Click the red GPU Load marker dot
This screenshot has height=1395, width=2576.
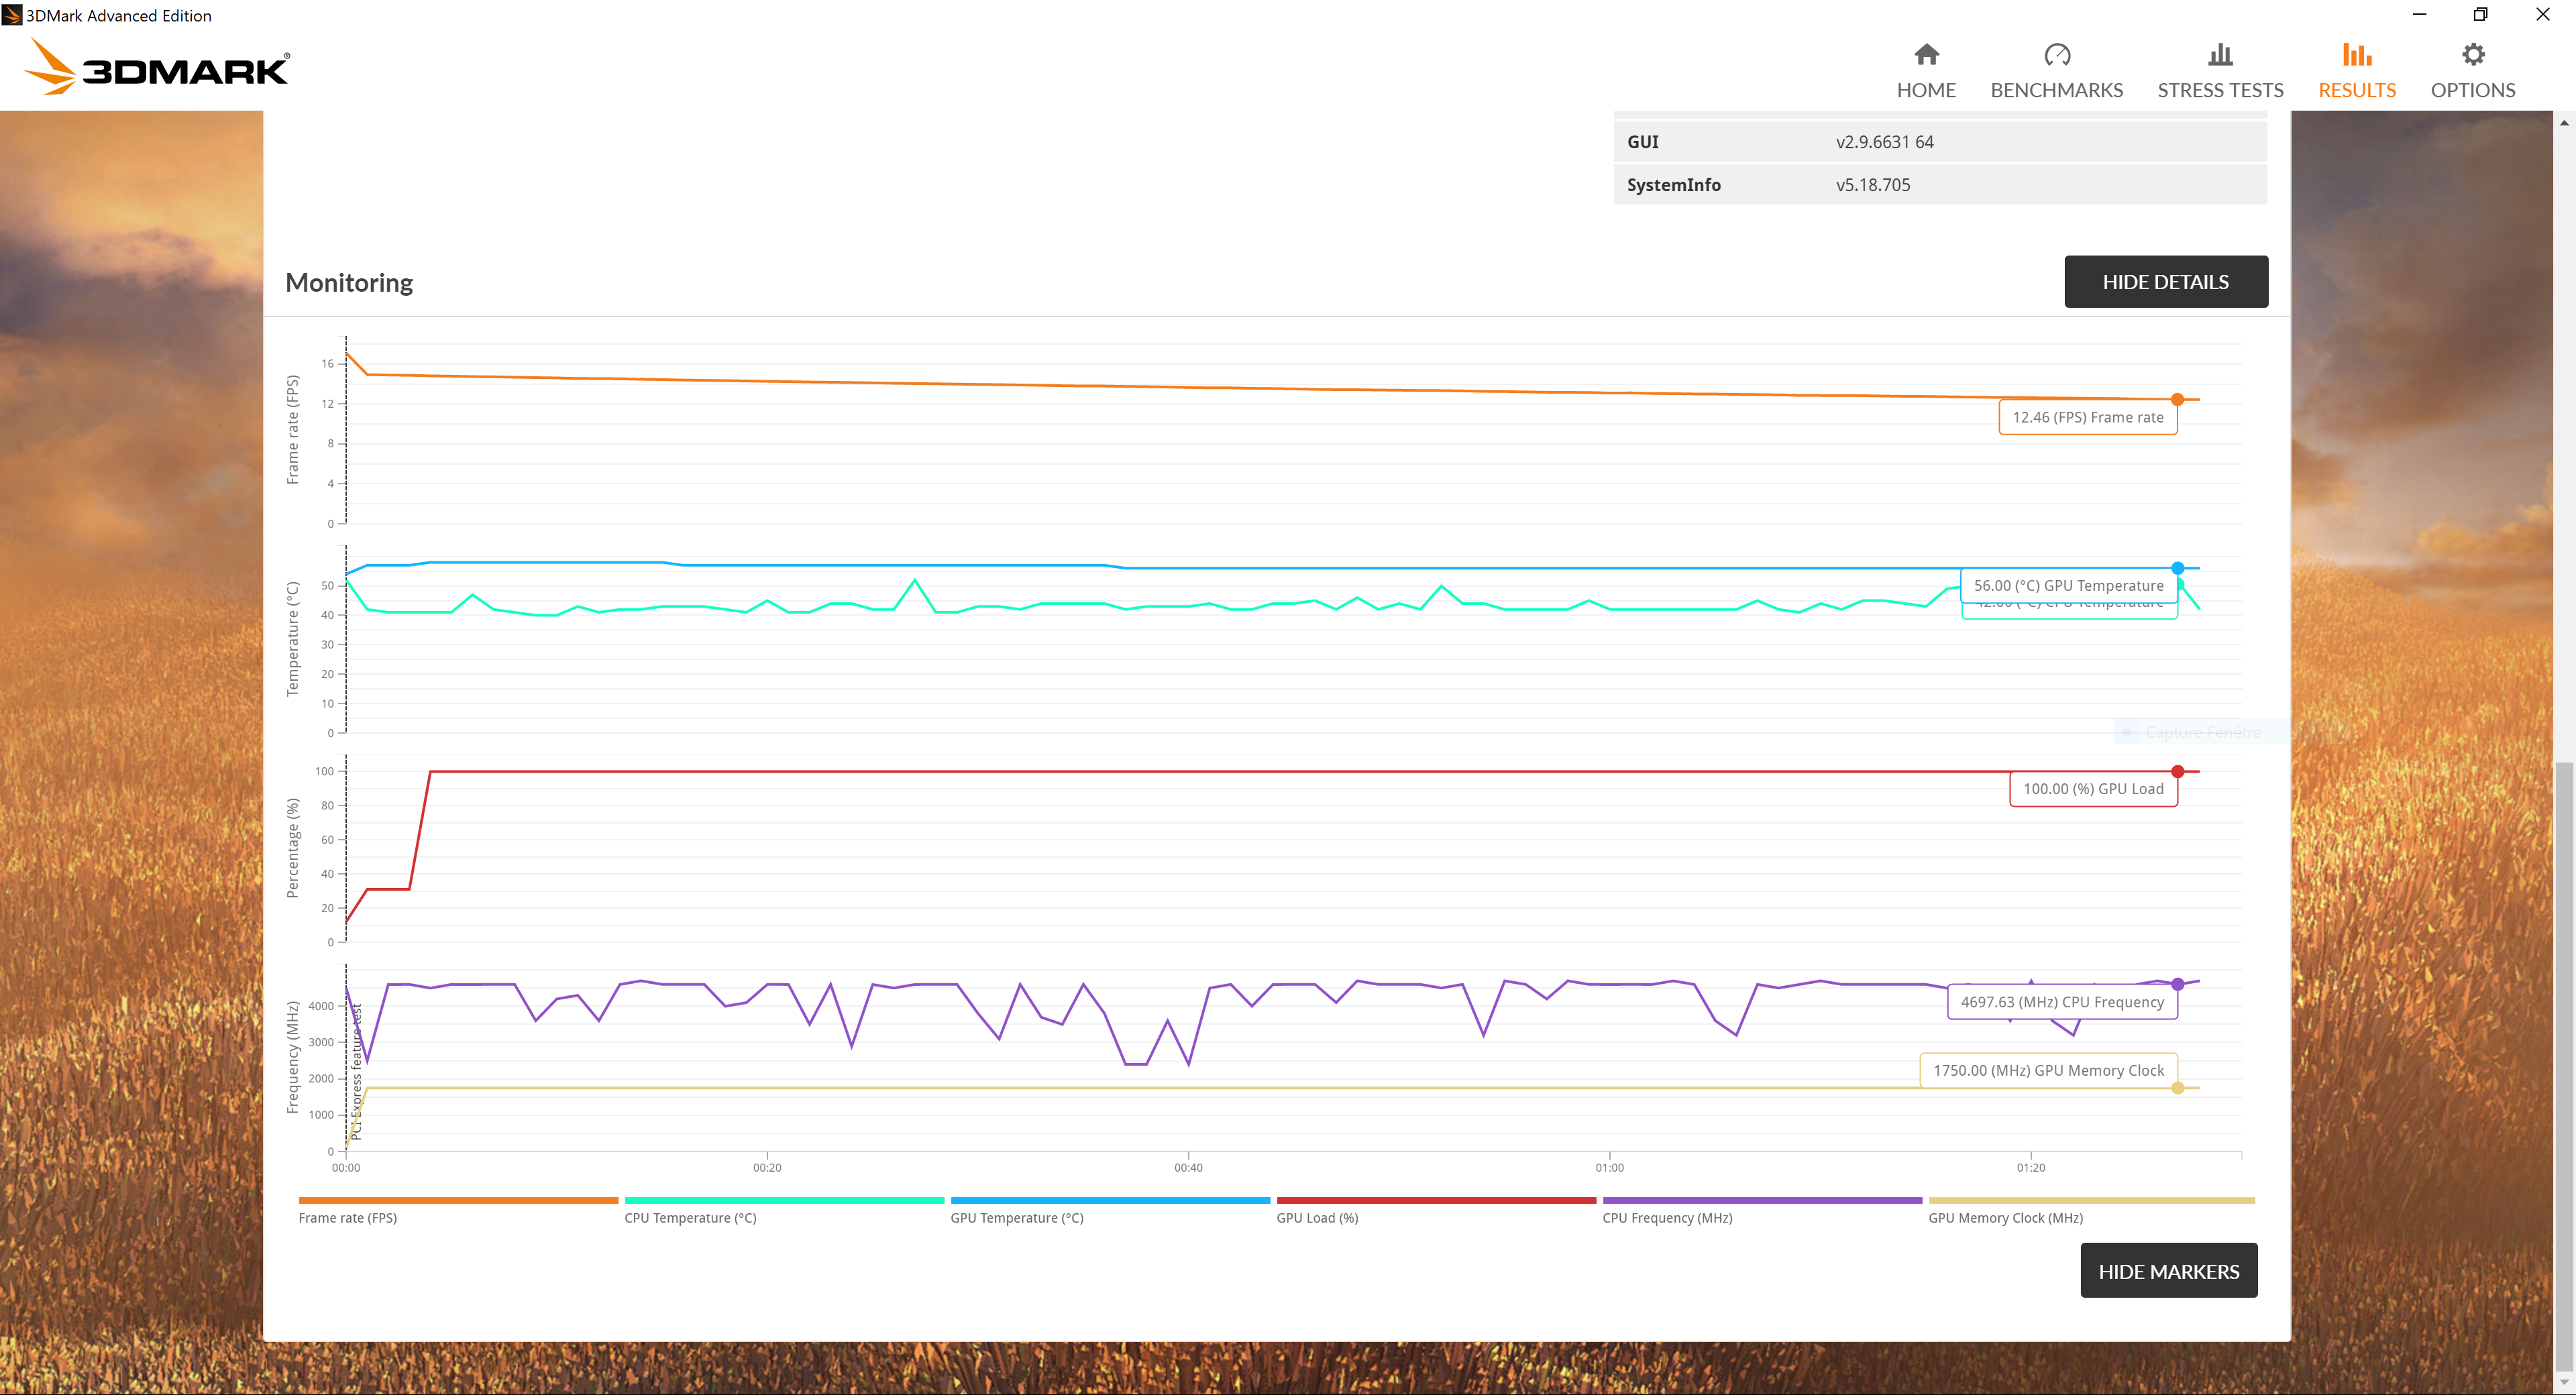(x=2177, y=772)
